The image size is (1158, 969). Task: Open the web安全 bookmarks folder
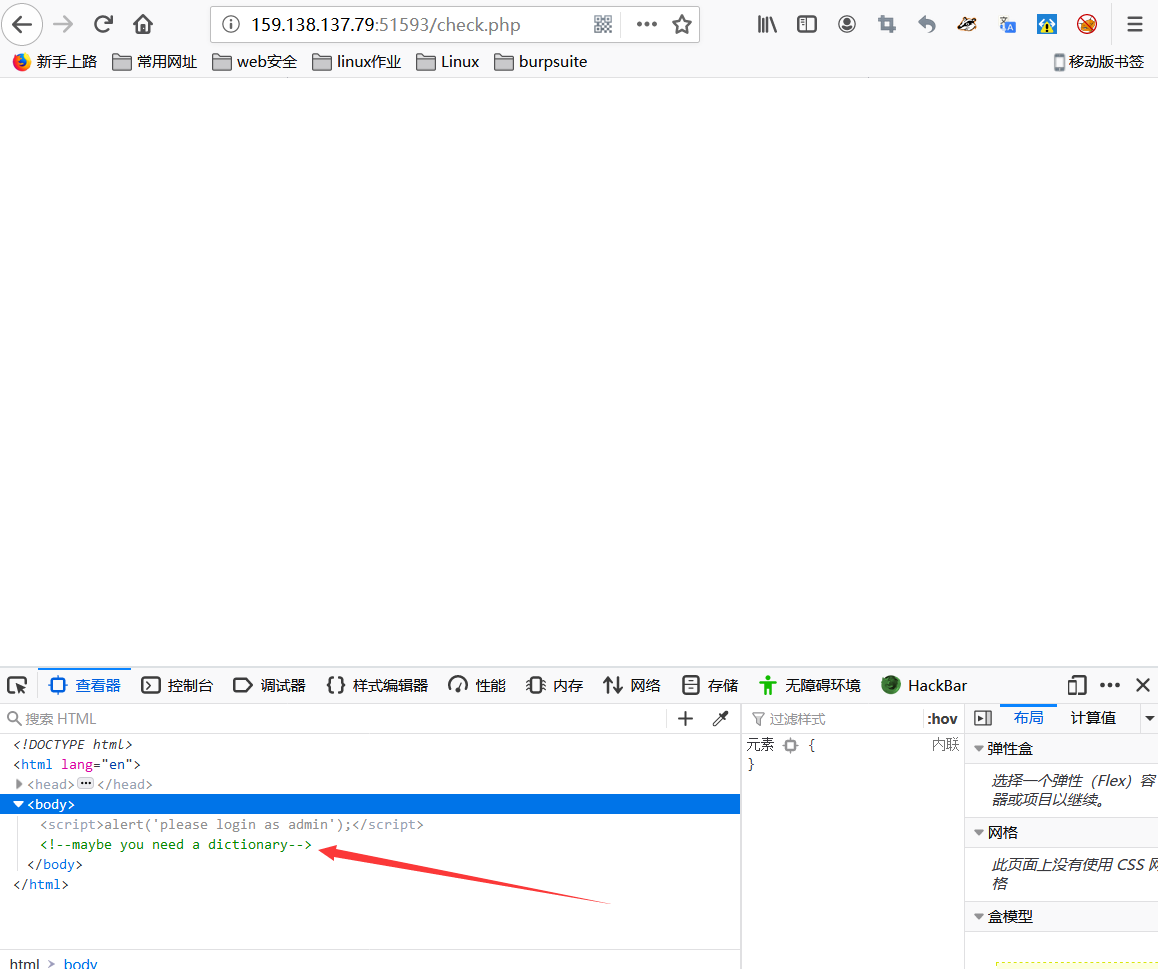pyautogui.click(x=254, y=61)
